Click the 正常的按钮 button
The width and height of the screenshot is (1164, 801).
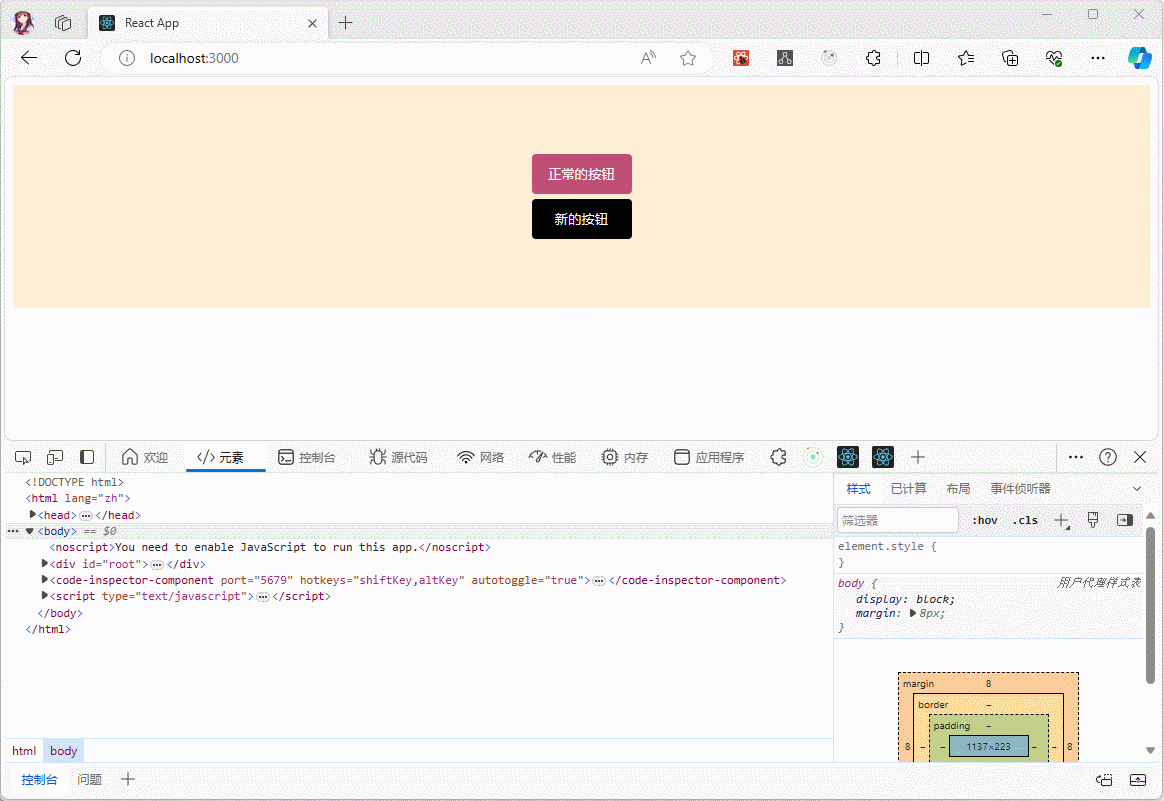click(581, 174)
